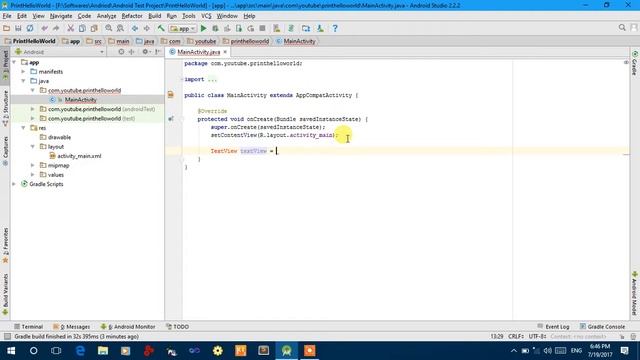Run the app with green play icon
The height and width of the screenshot is (360, 640).
[203, 28]
